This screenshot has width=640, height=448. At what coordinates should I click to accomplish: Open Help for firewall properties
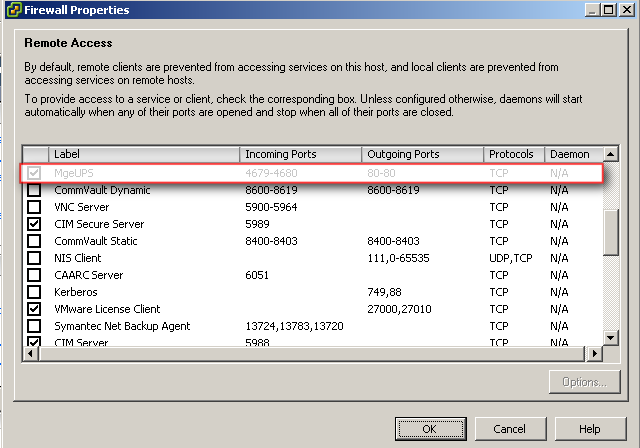pyautogui.click(x=589, y=428)
